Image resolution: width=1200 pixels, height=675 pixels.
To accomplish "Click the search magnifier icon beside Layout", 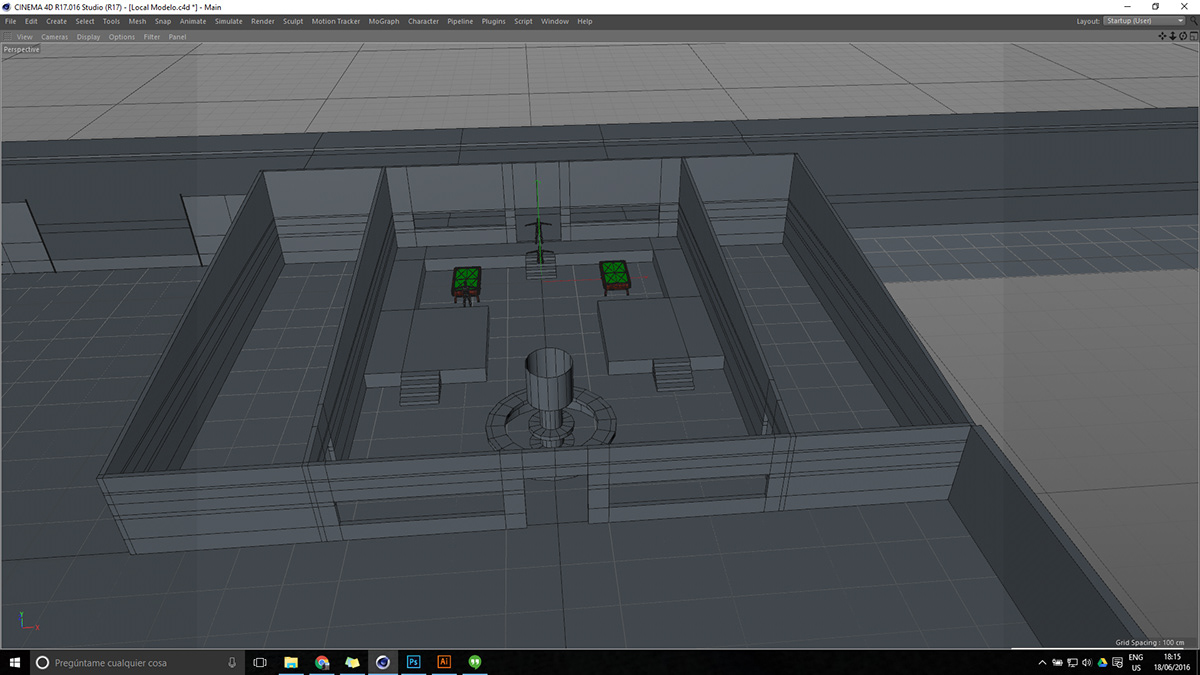I will [1192, 21].
